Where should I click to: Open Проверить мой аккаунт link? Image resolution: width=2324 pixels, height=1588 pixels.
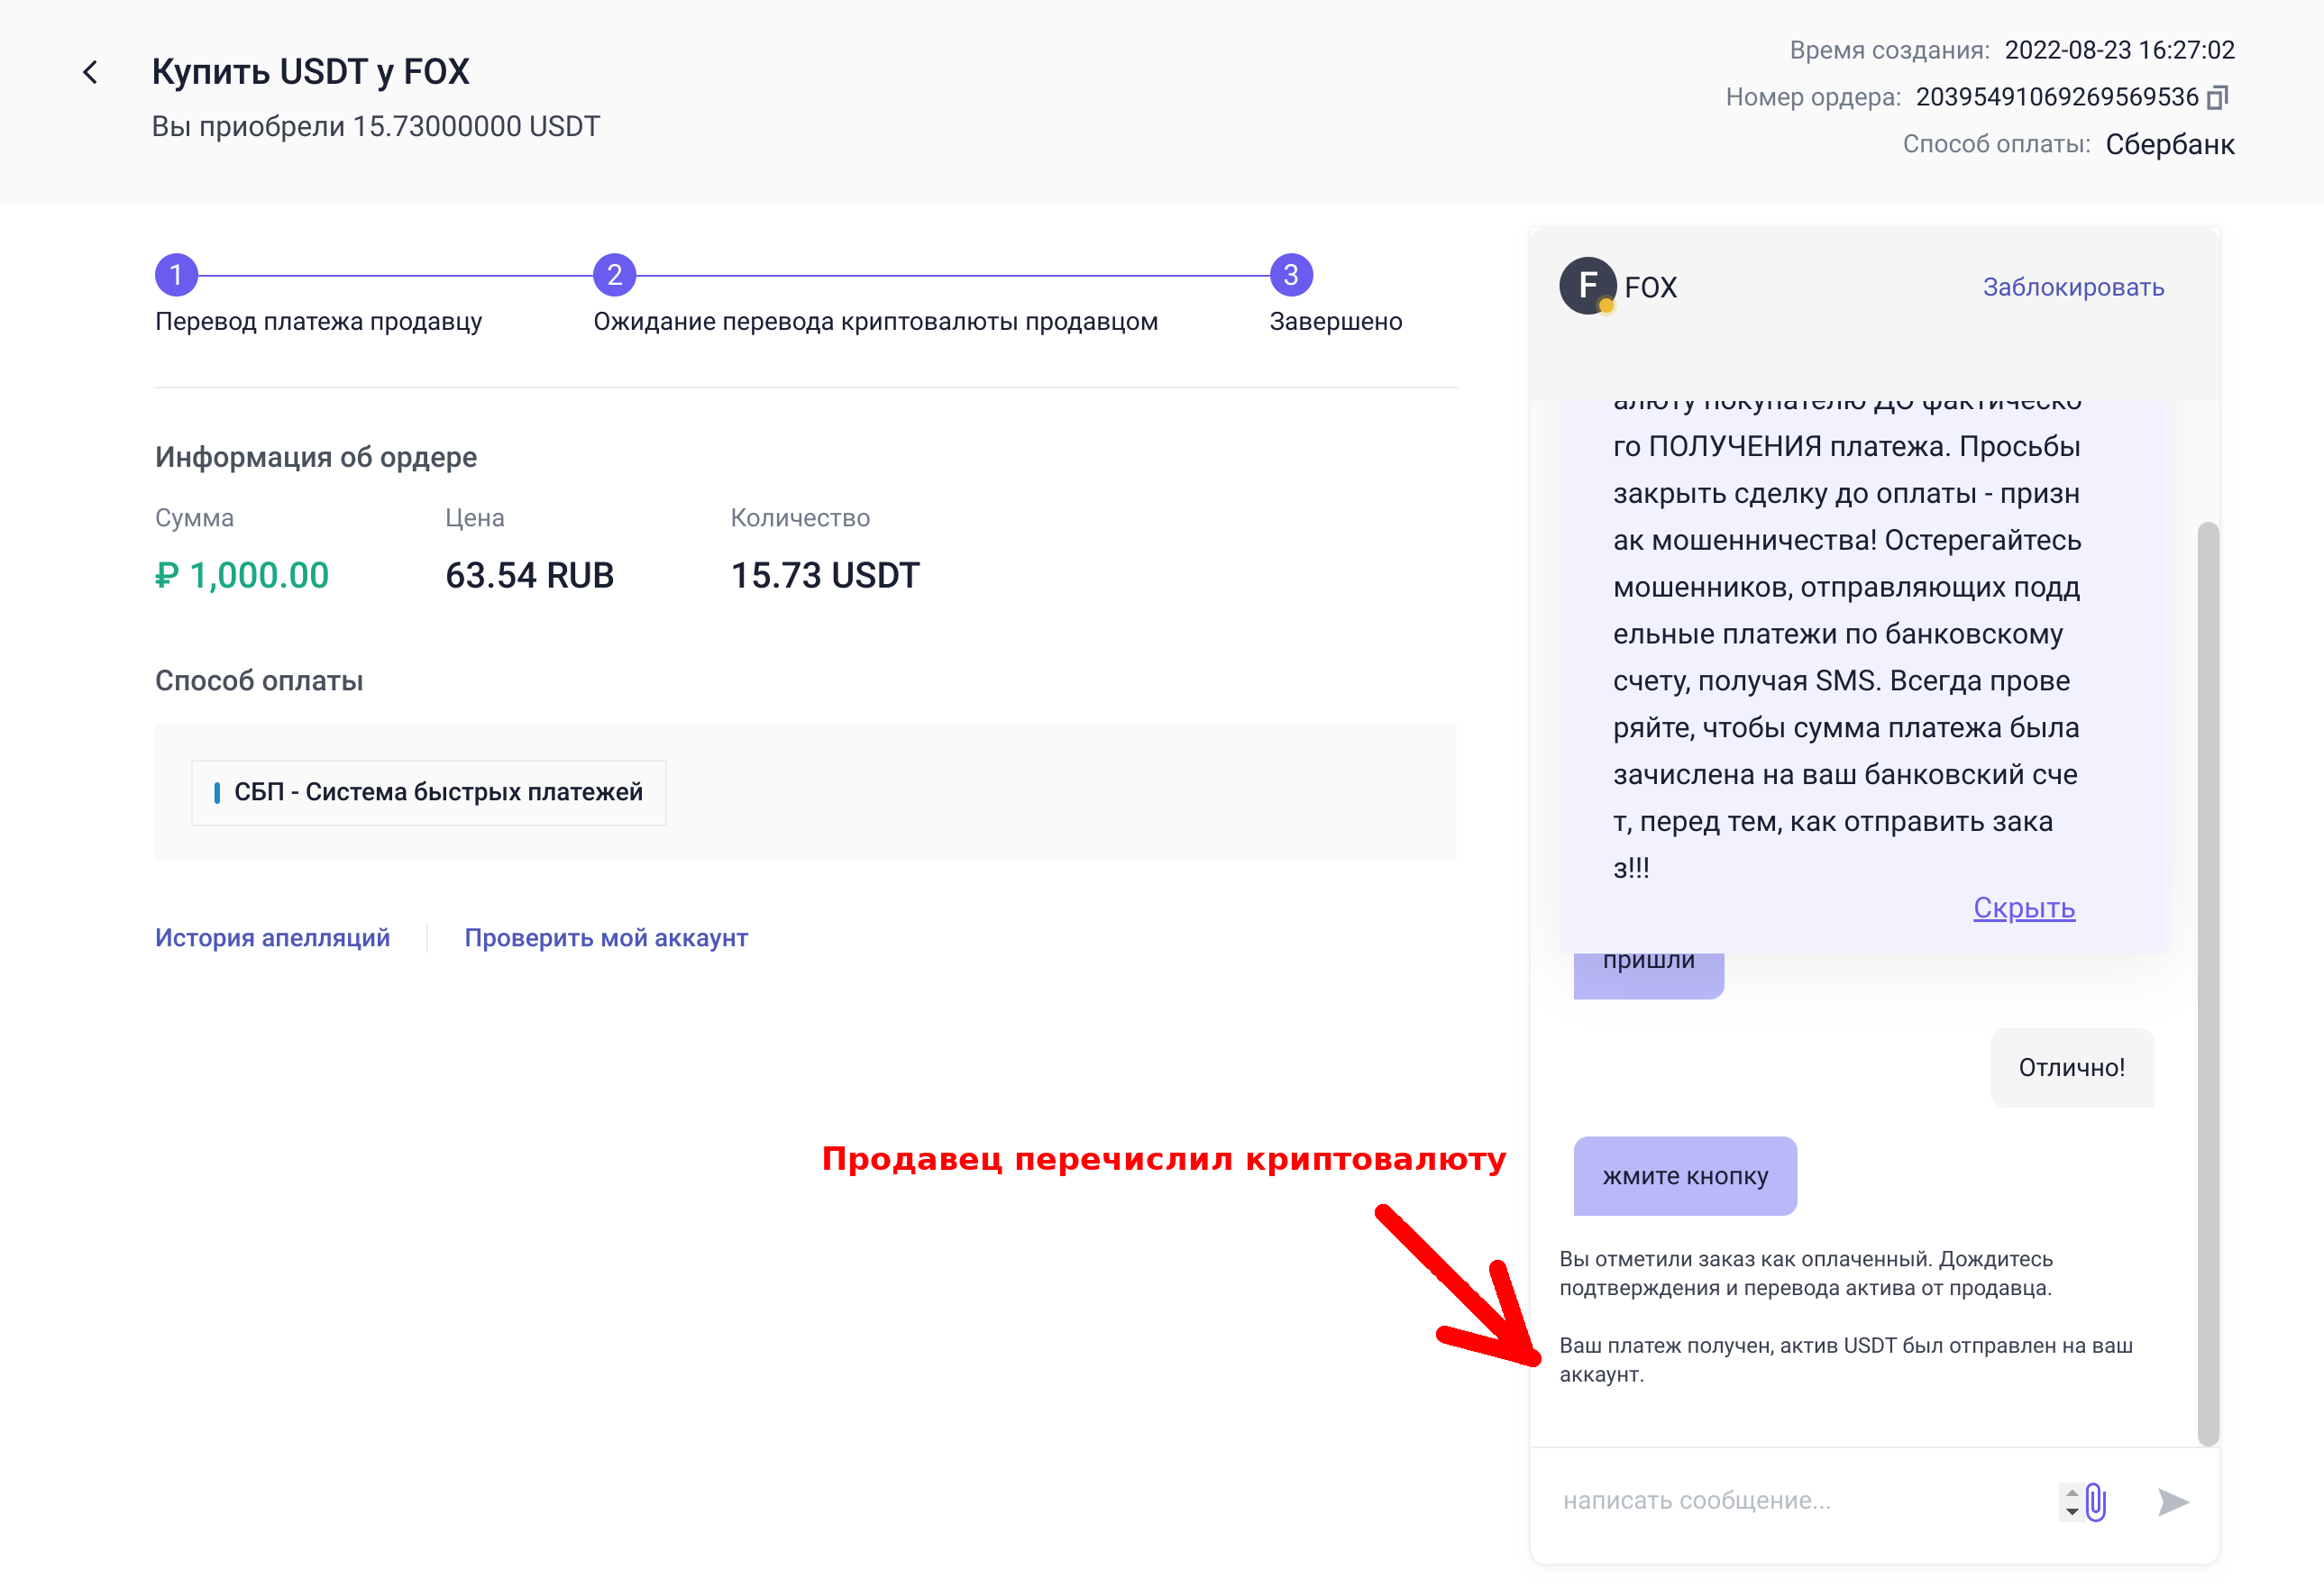click(x=605, y=938)
